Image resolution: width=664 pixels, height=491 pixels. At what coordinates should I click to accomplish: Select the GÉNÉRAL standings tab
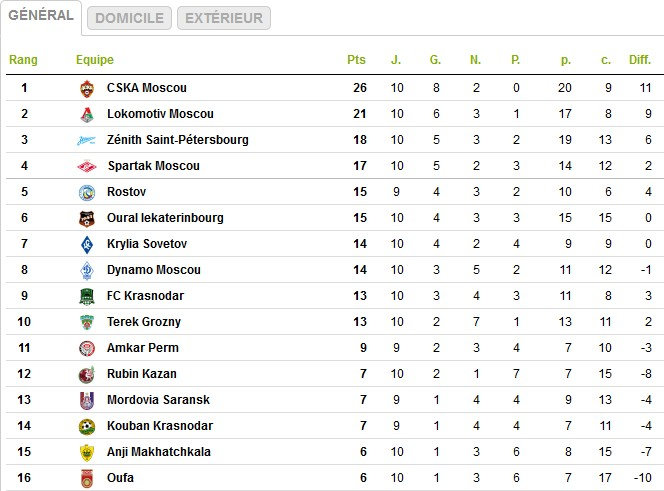(40, 16)
